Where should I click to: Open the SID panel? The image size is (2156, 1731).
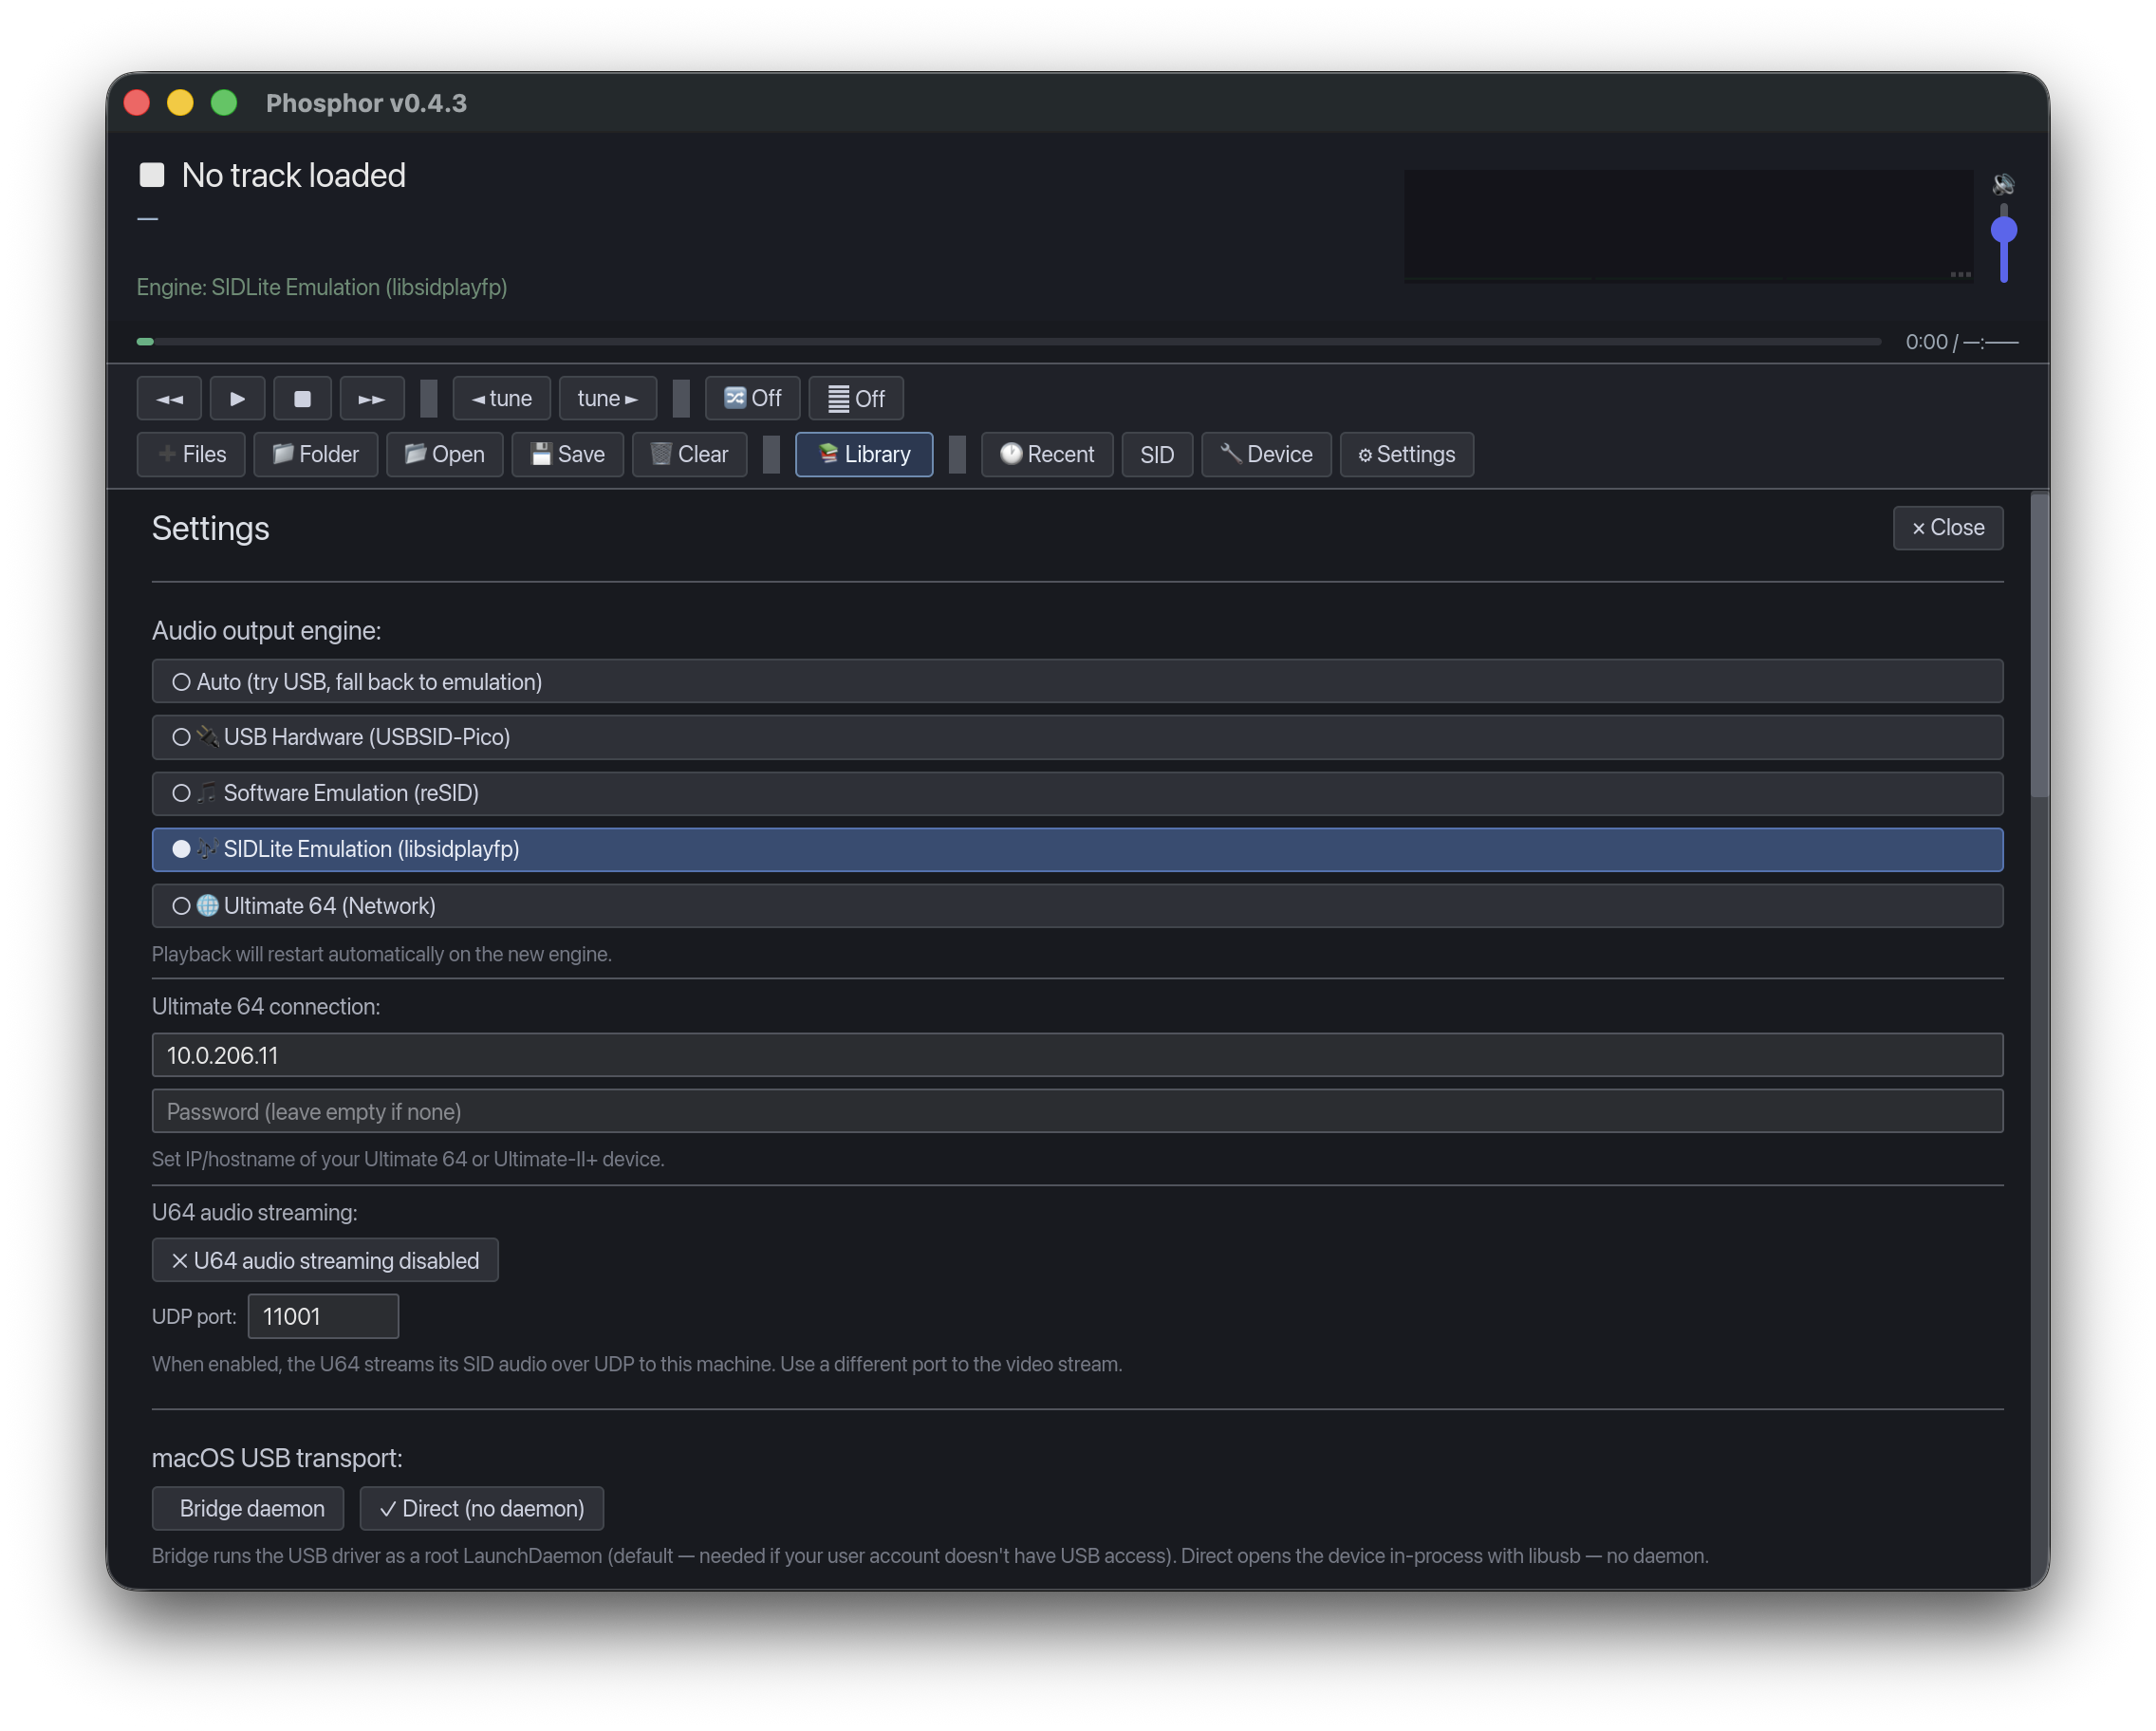coord(1157,455)
